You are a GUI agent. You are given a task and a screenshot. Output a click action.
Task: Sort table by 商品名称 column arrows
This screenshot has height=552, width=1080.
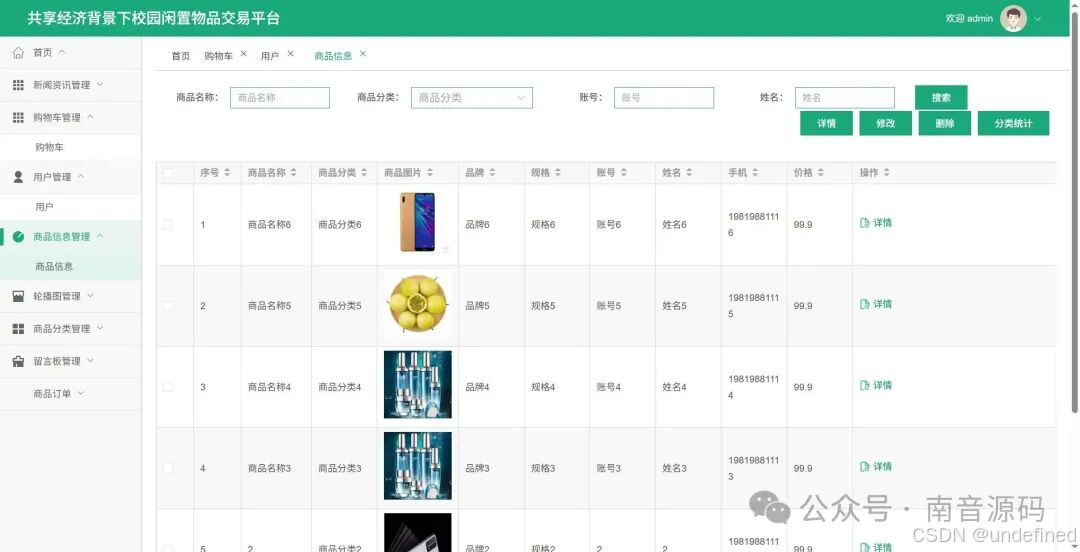293,173
